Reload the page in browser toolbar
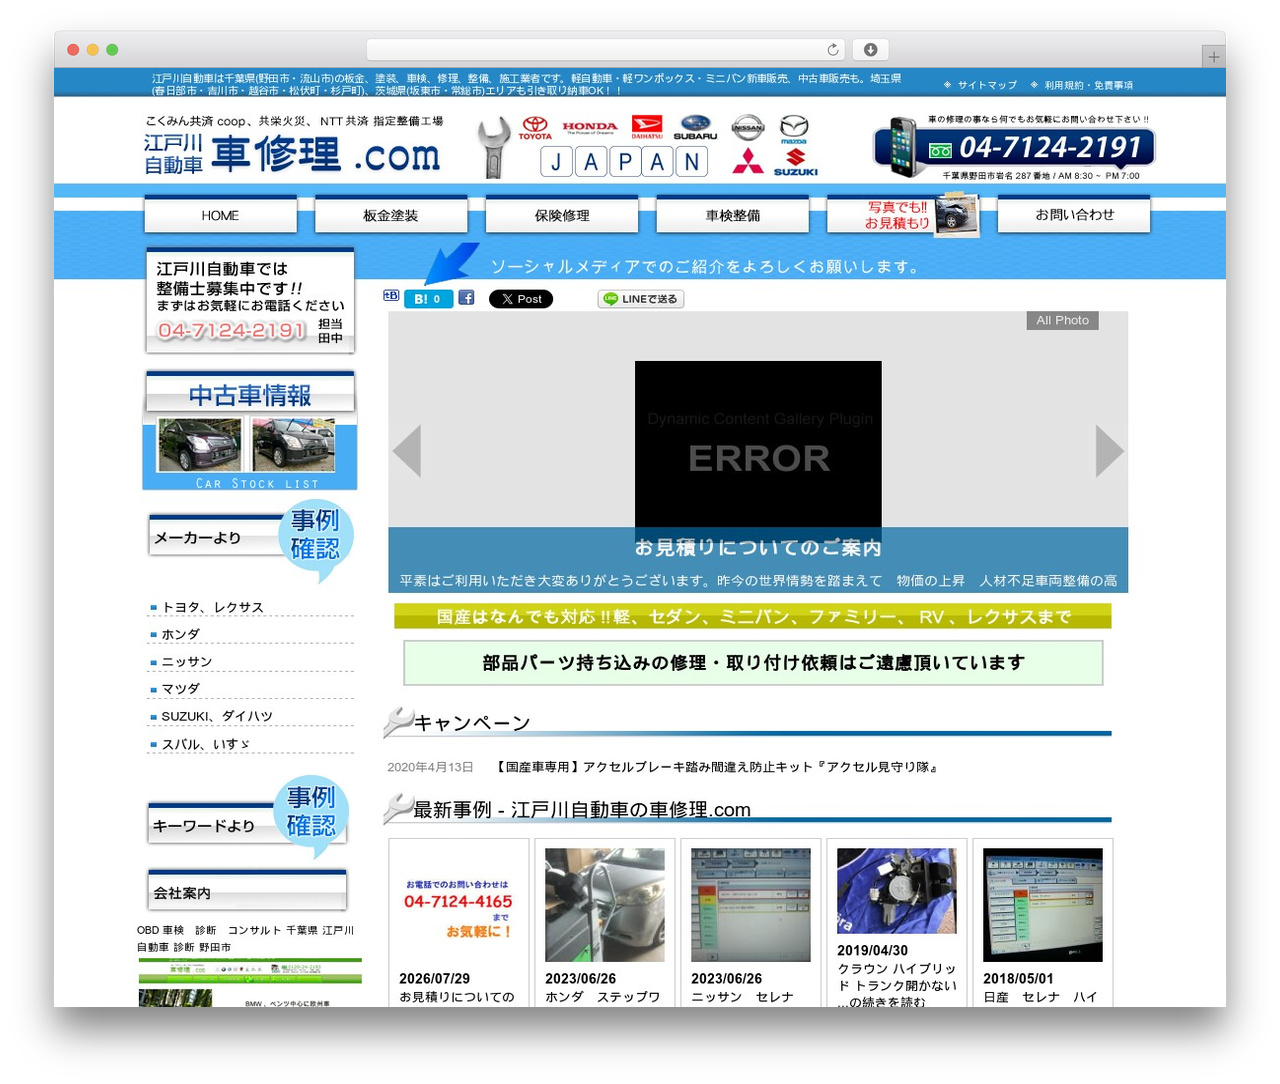The height and width of the screenshot is (1084, 1280). click(x=833, y=49)
